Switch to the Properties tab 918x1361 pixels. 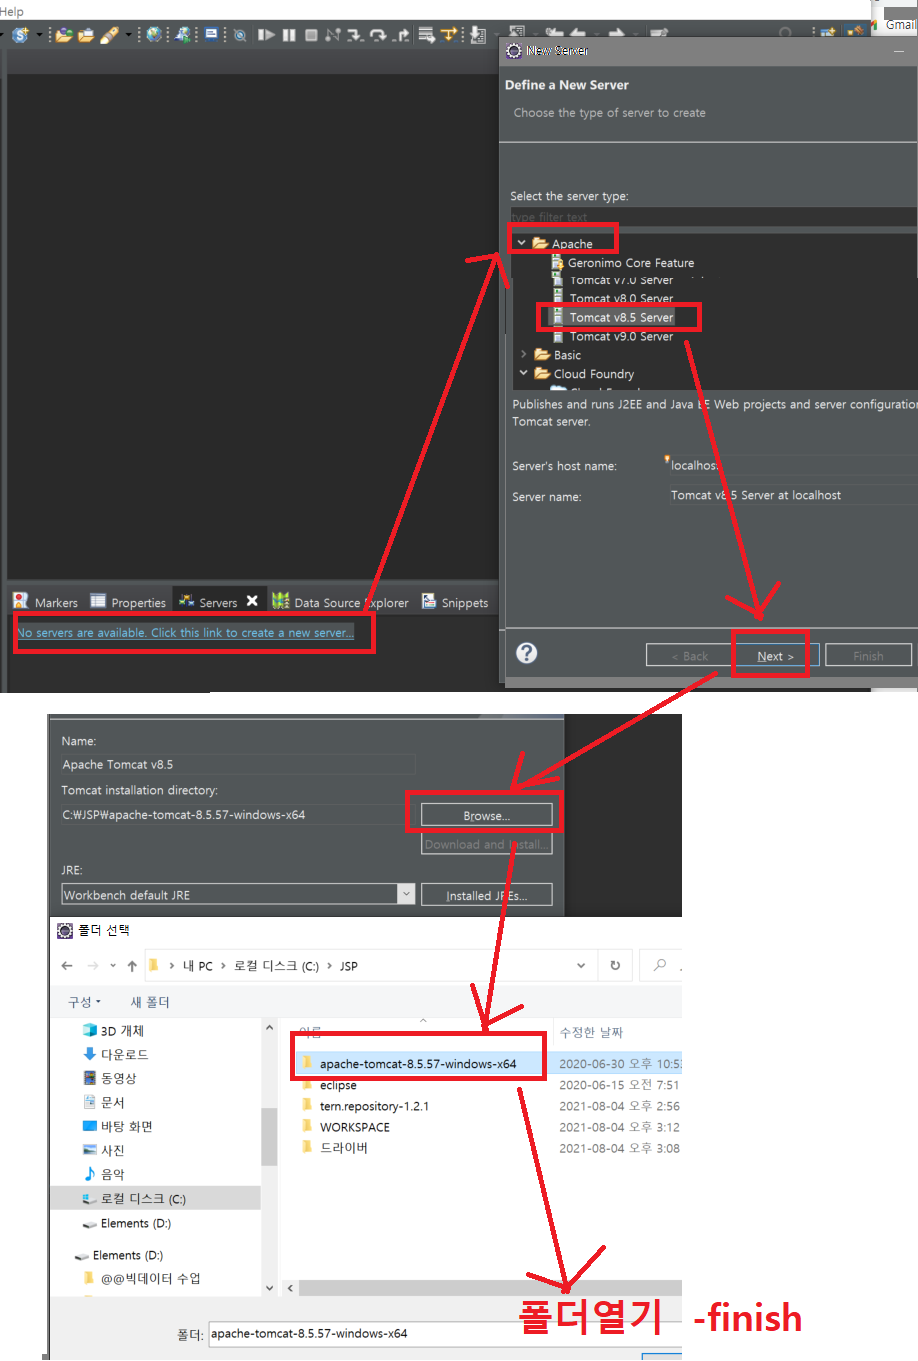click(128, 602)
